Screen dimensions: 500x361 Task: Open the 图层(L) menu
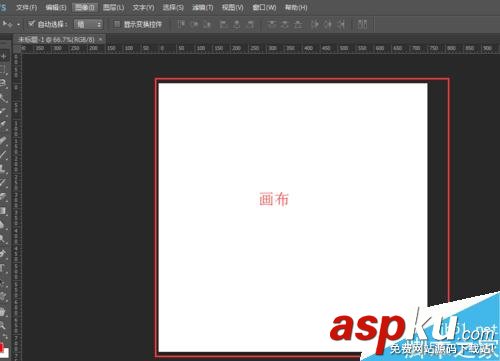(114, 7)
